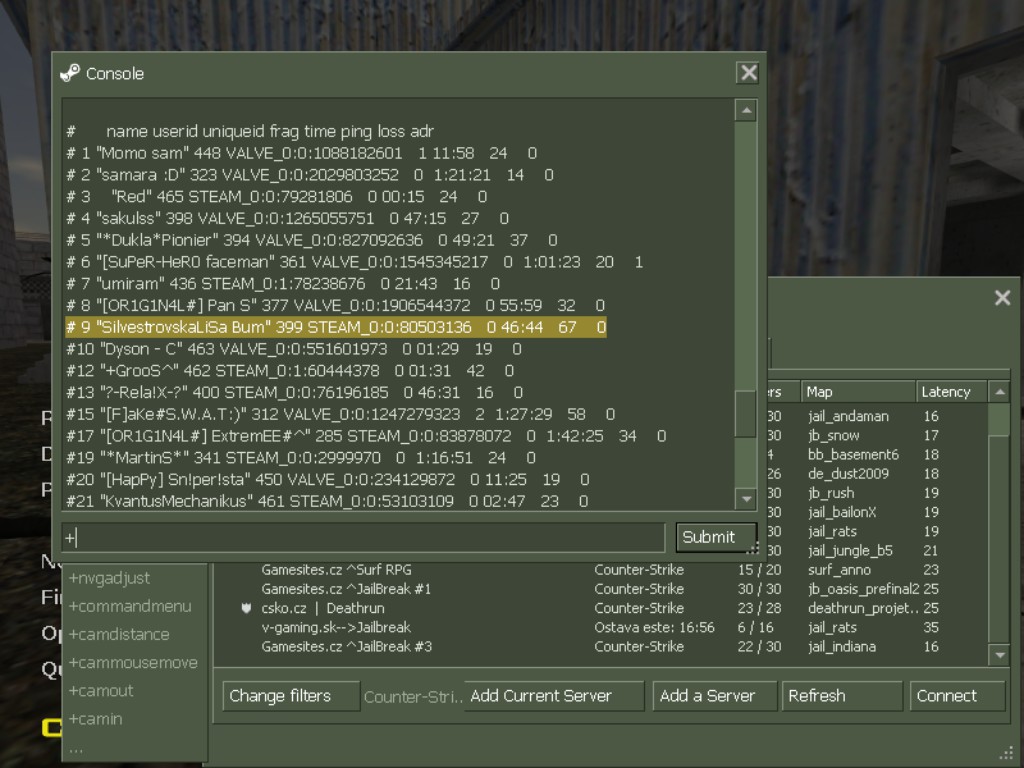Screen dimensions: 1024x768
Task: Click the "+GrooS^" player line
Action: click(x=290, y=370)
